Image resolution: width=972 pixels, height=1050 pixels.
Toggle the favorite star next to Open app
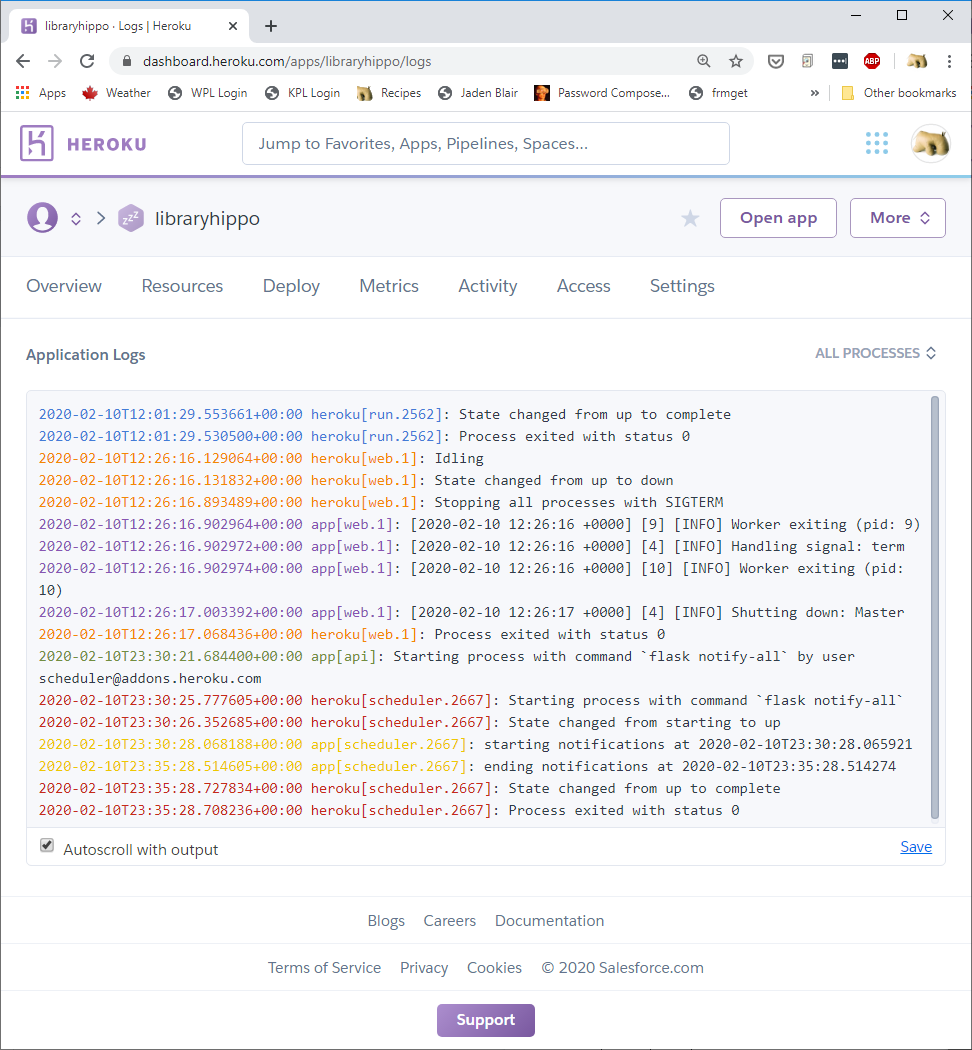point(690,217)
